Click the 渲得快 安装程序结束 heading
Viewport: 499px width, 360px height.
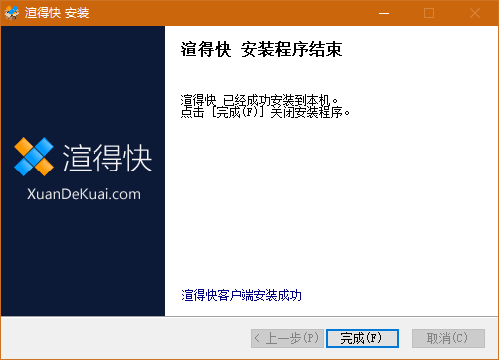pos(261,50)
